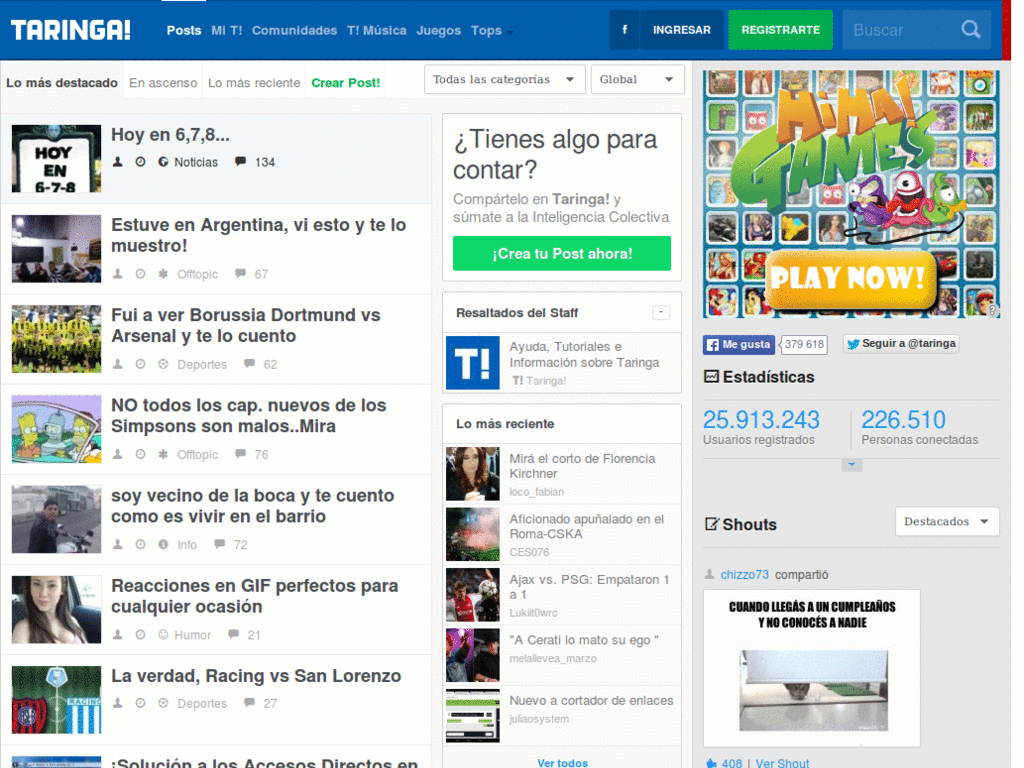Image resolution: width=1024 pixels, height=768 pixels.
Task: Switch to the En ascenso tab
Action: [x=163, y=82]
